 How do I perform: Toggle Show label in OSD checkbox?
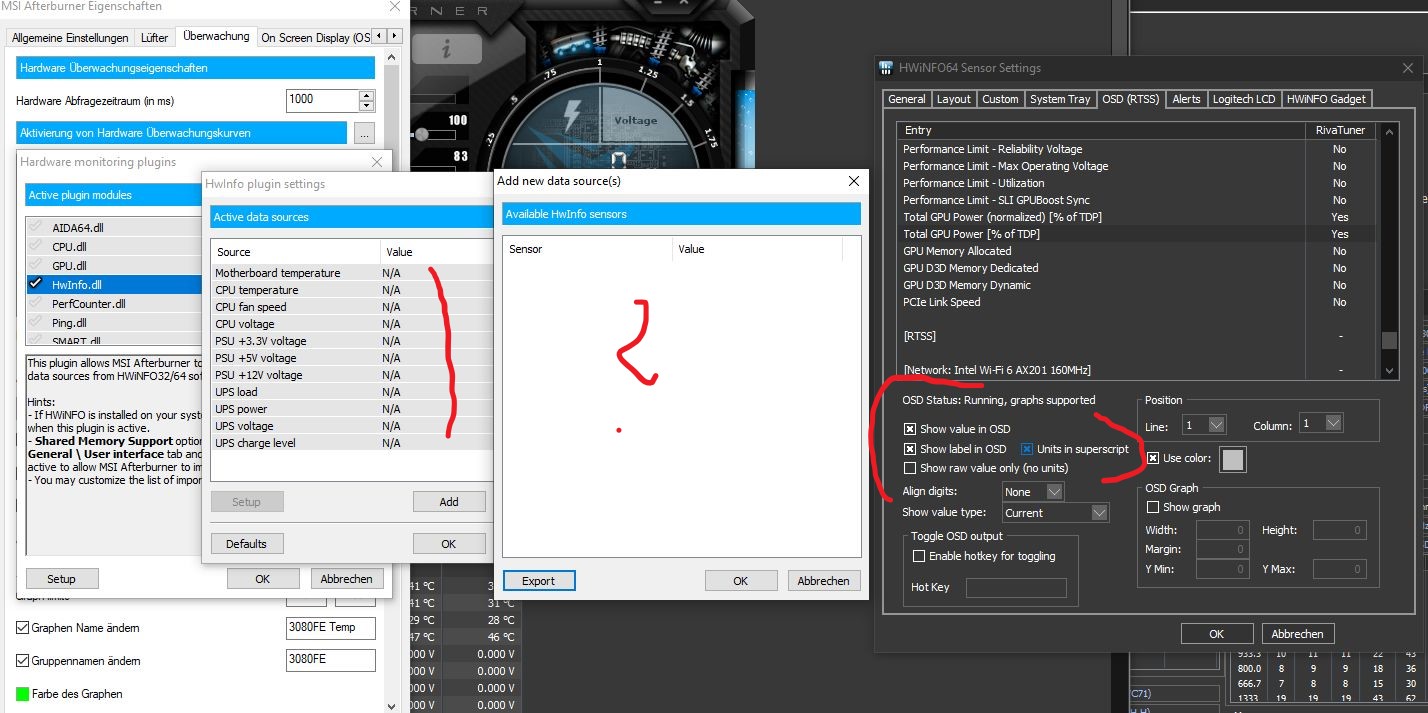click(x=910, y=449)
